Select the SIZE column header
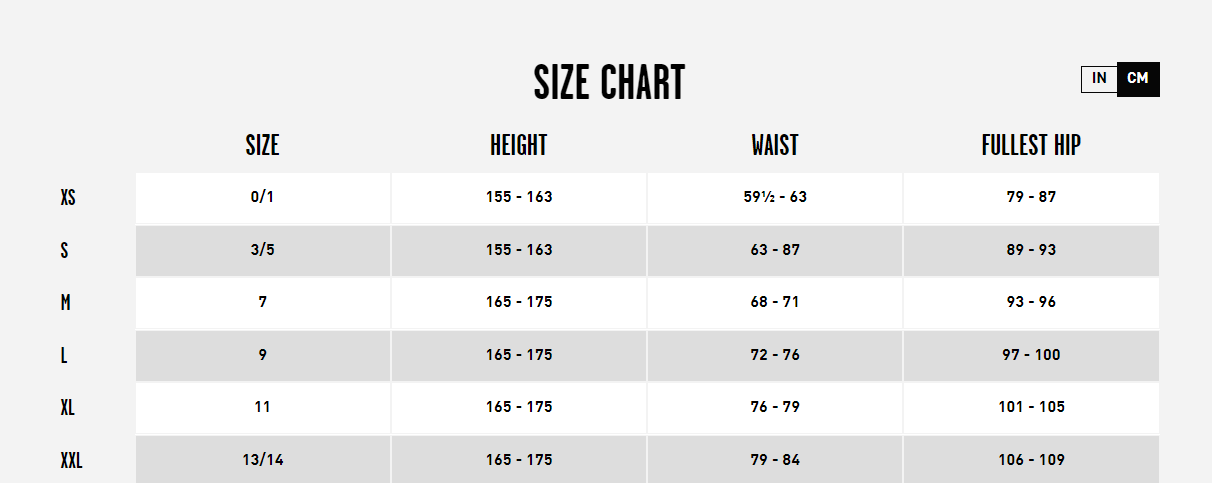1212x483 pixels. click(262, 146)
